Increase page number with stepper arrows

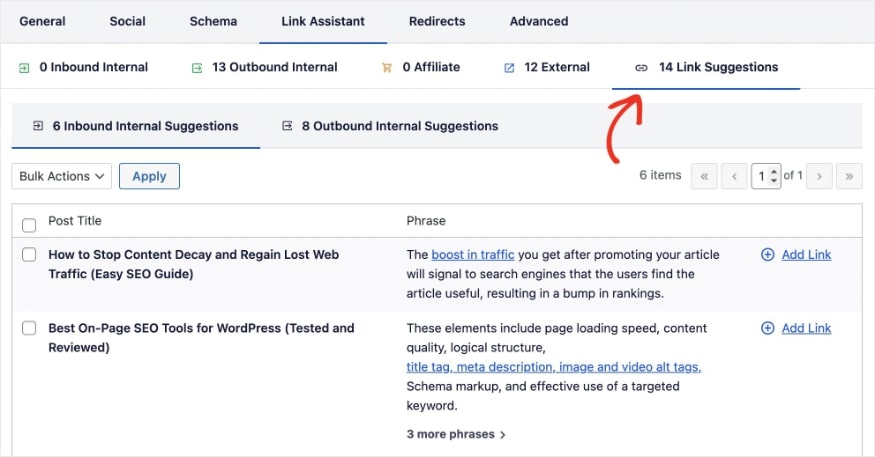pyautogui.click(x=774, y=172)
